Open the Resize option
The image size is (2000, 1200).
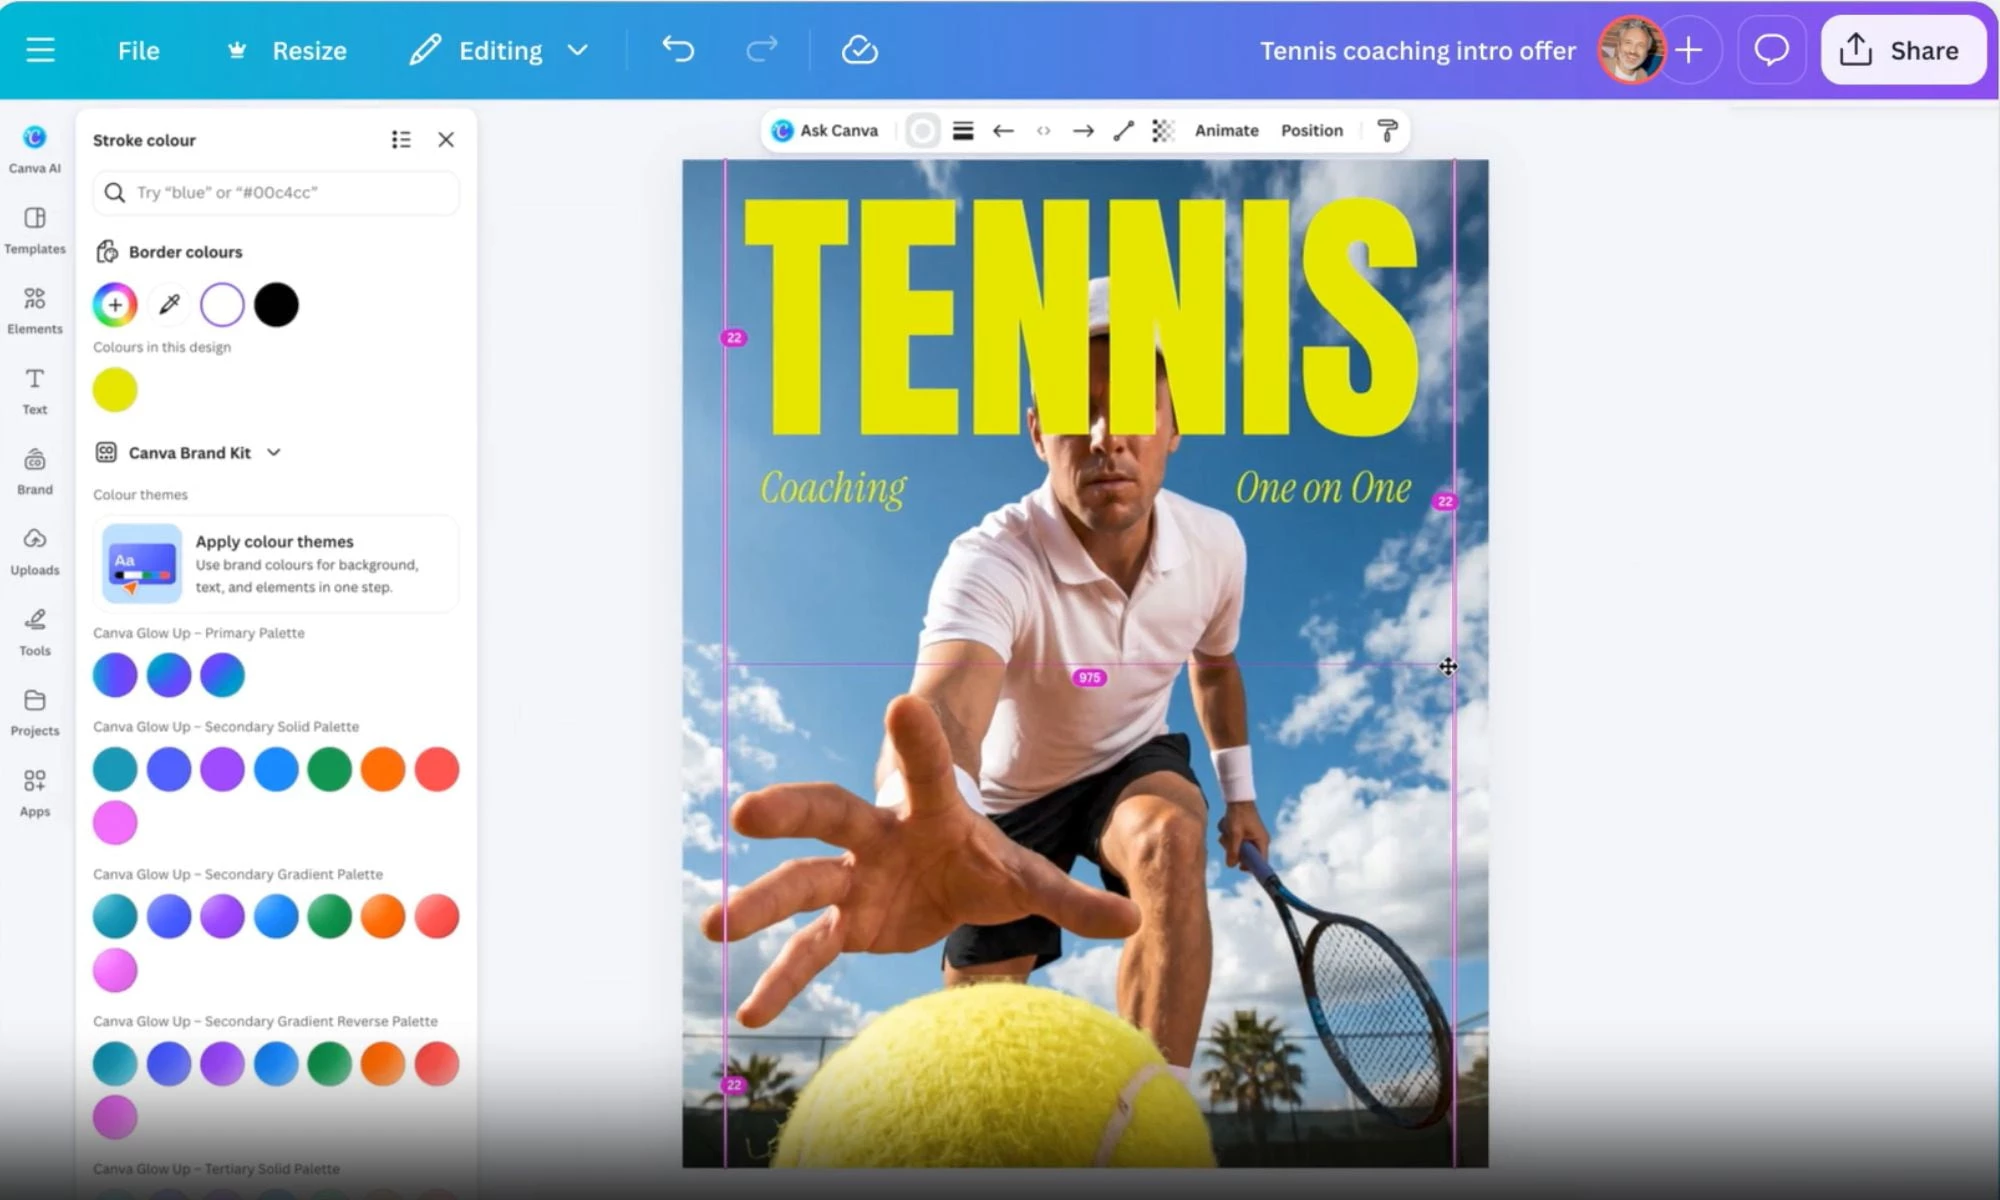pos(288,51)
